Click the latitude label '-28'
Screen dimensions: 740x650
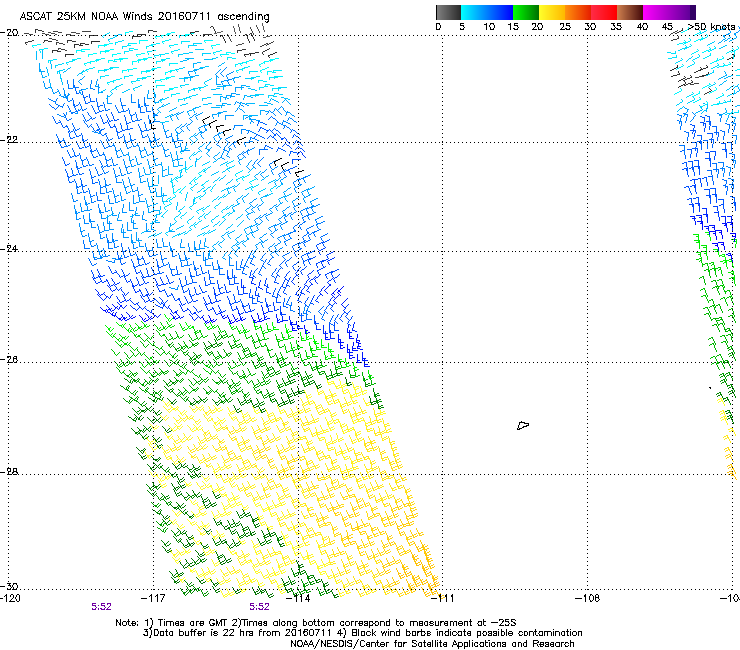point(9,472)
